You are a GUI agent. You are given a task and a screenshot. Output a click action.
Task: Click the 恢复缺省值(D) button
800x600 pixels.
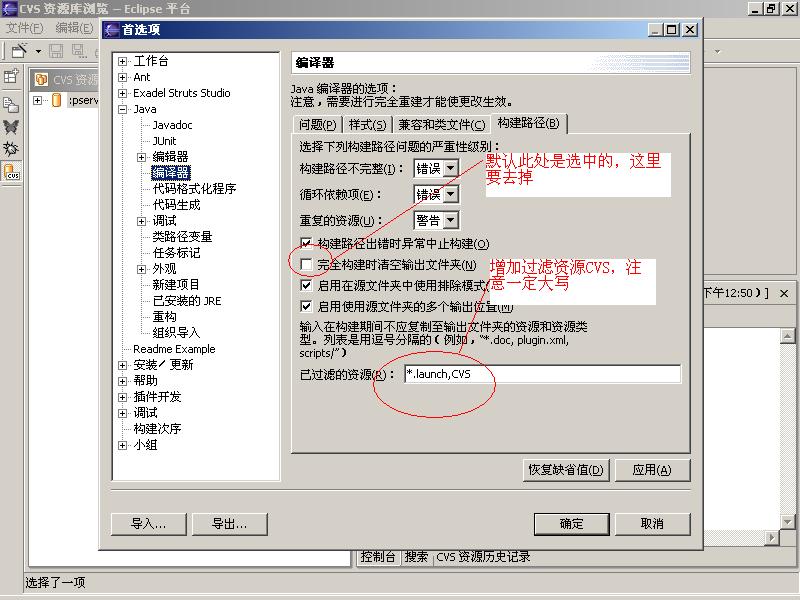click(566, 470)
